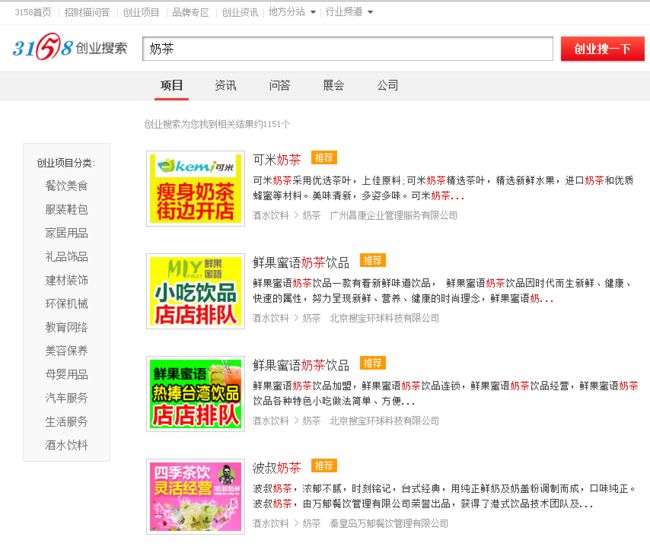Select the 母婴用品 category

[x=66, y=374]
